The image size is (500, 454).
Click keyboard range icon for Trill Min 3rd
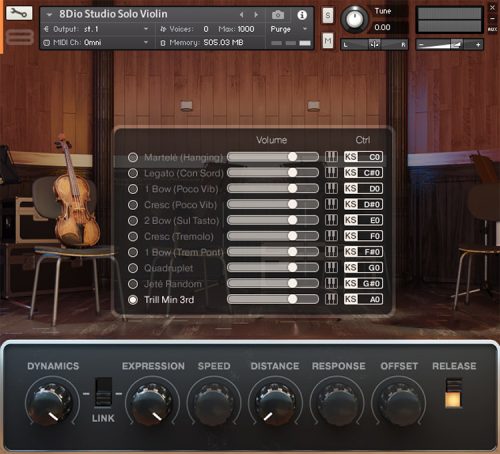tap(331, 299)
